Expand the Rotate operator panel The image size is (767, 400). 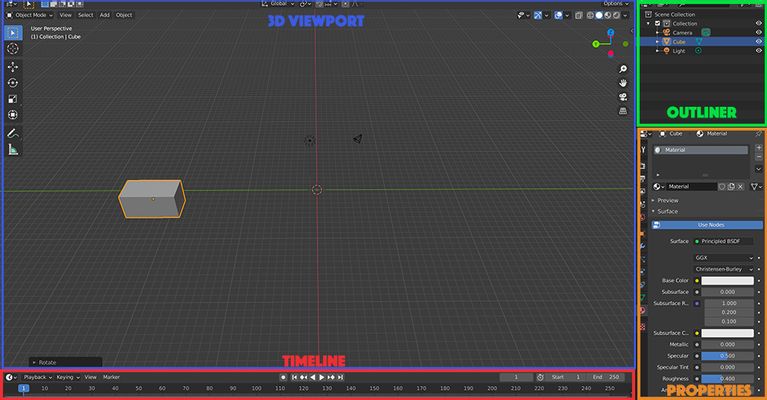pyautogui.click(x=65, y=362)
